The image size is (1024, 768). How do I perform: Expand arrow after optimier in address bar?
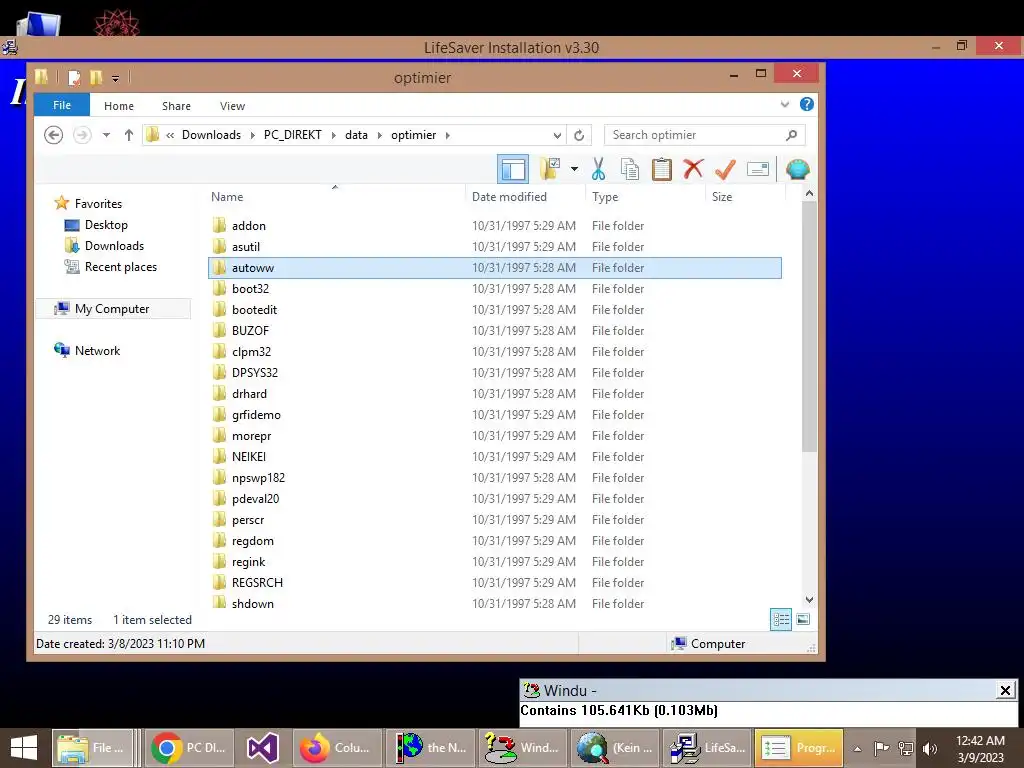coord(447,135)
